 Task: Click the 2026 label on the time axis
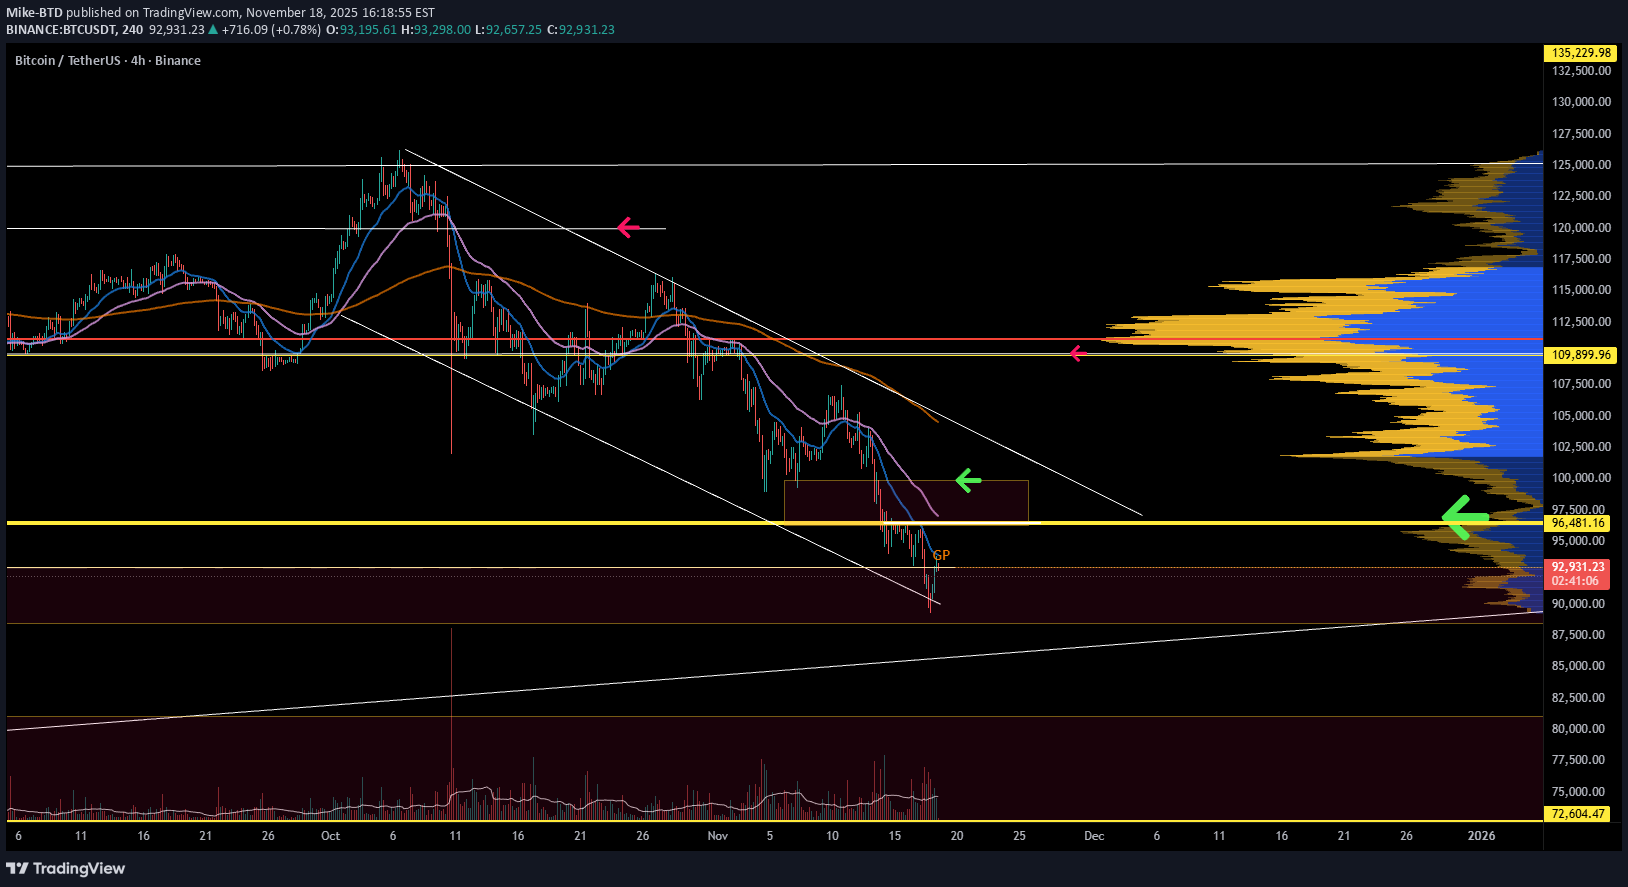click(1481, 836)
